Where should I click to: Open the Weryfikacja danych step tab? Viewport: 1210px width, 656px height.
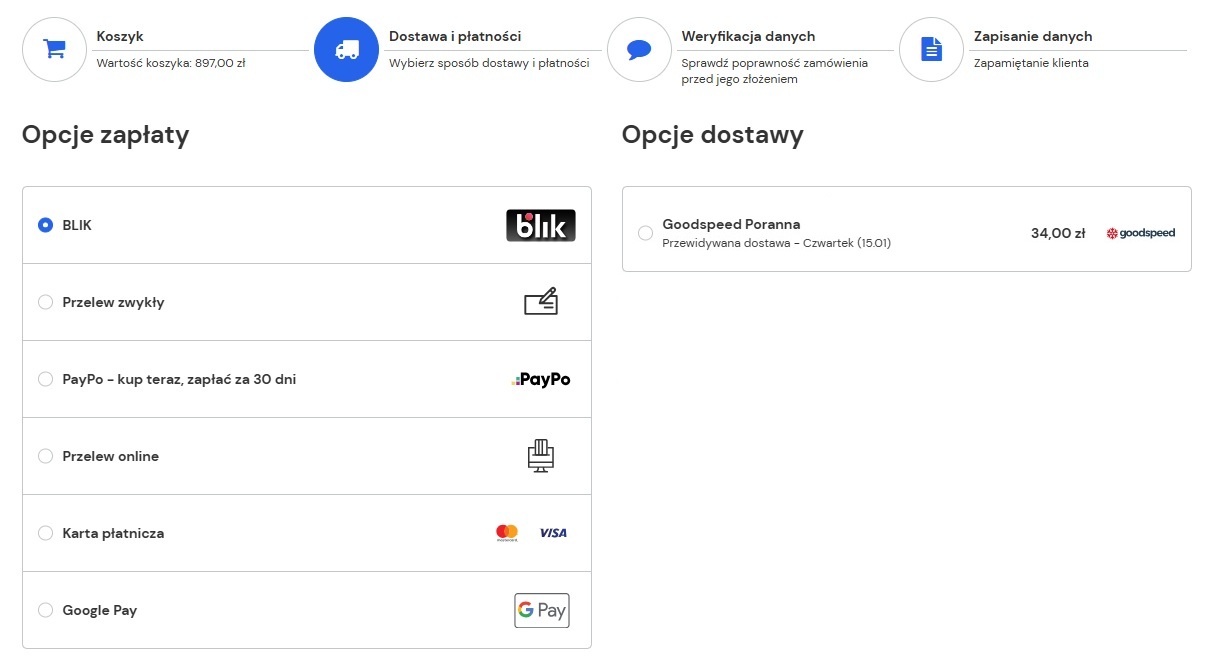(748, 37)
